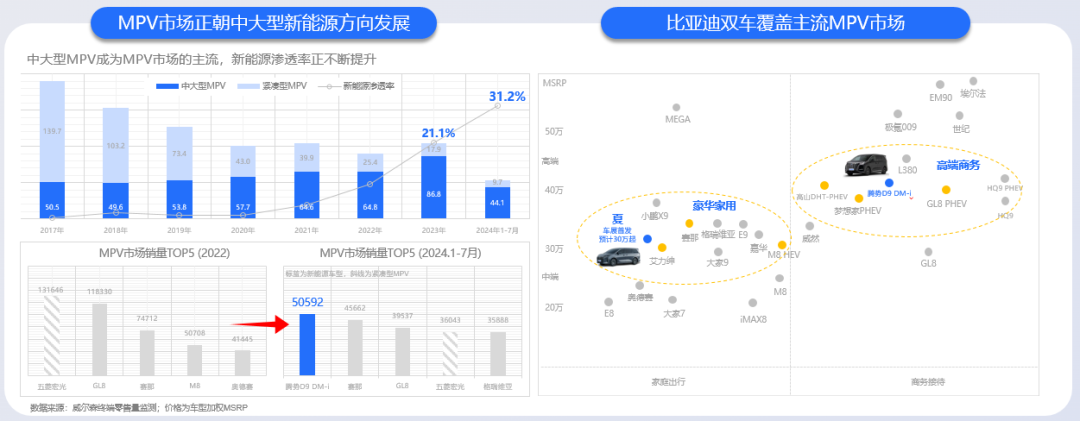The height and width of the screenshot is (421, 1080).
Task: Click the 埃尔法 scatter label
Action: point(973,93)
